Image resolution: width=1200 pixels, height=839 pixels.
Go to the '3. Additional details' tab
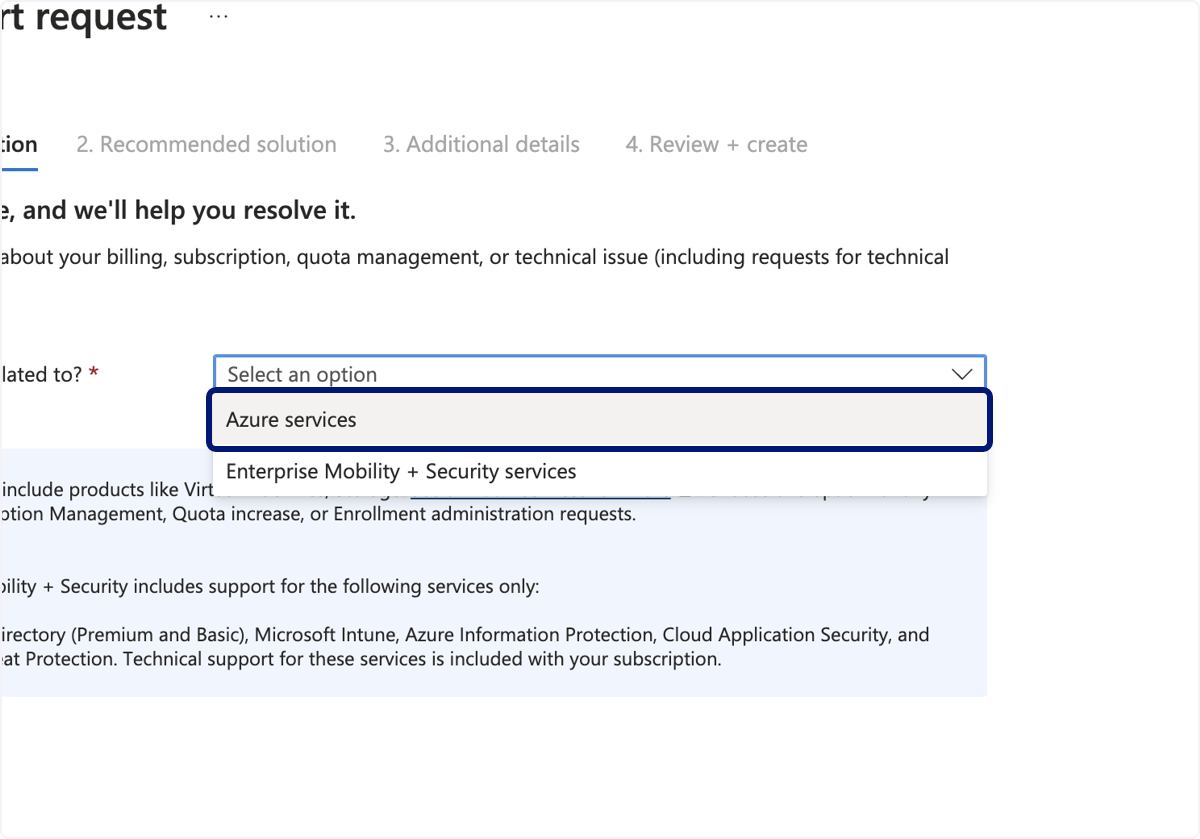point(481,144)
